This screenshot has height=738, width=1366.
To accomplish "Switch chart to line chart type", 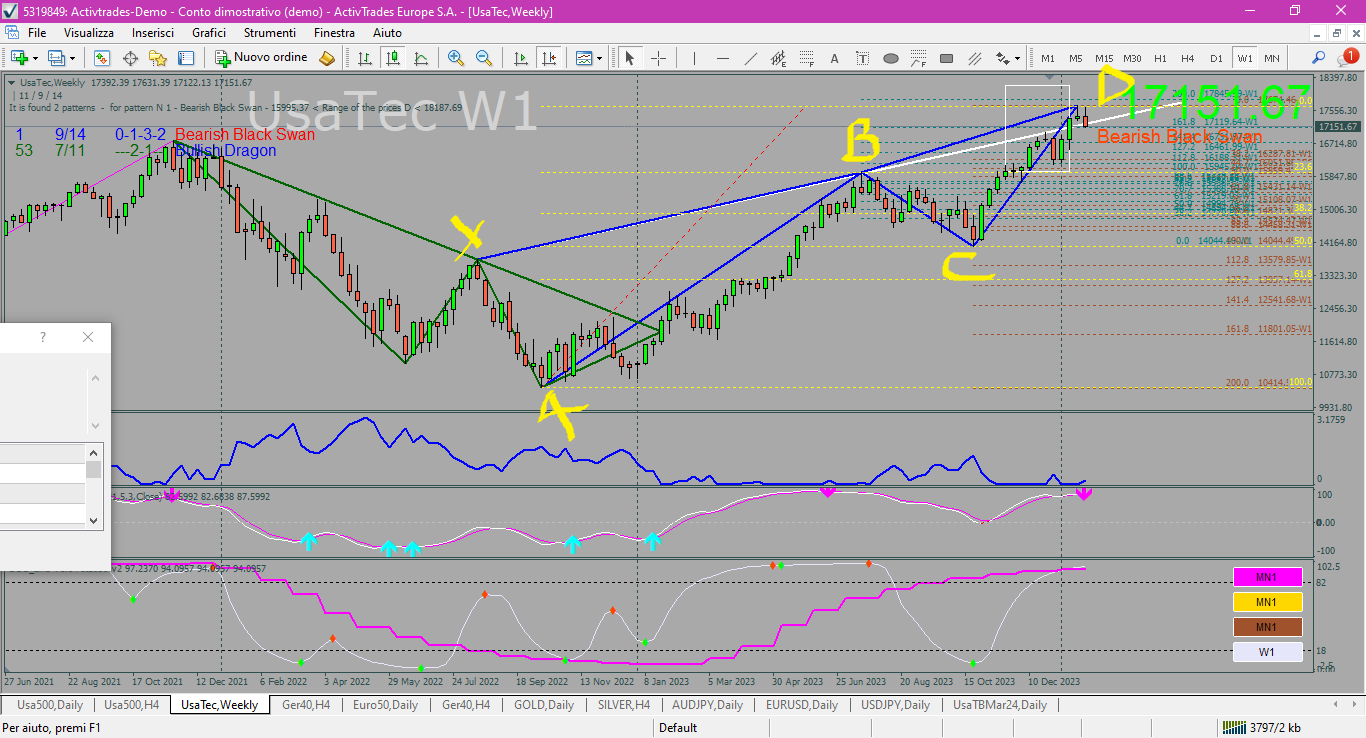I will 421,58.
